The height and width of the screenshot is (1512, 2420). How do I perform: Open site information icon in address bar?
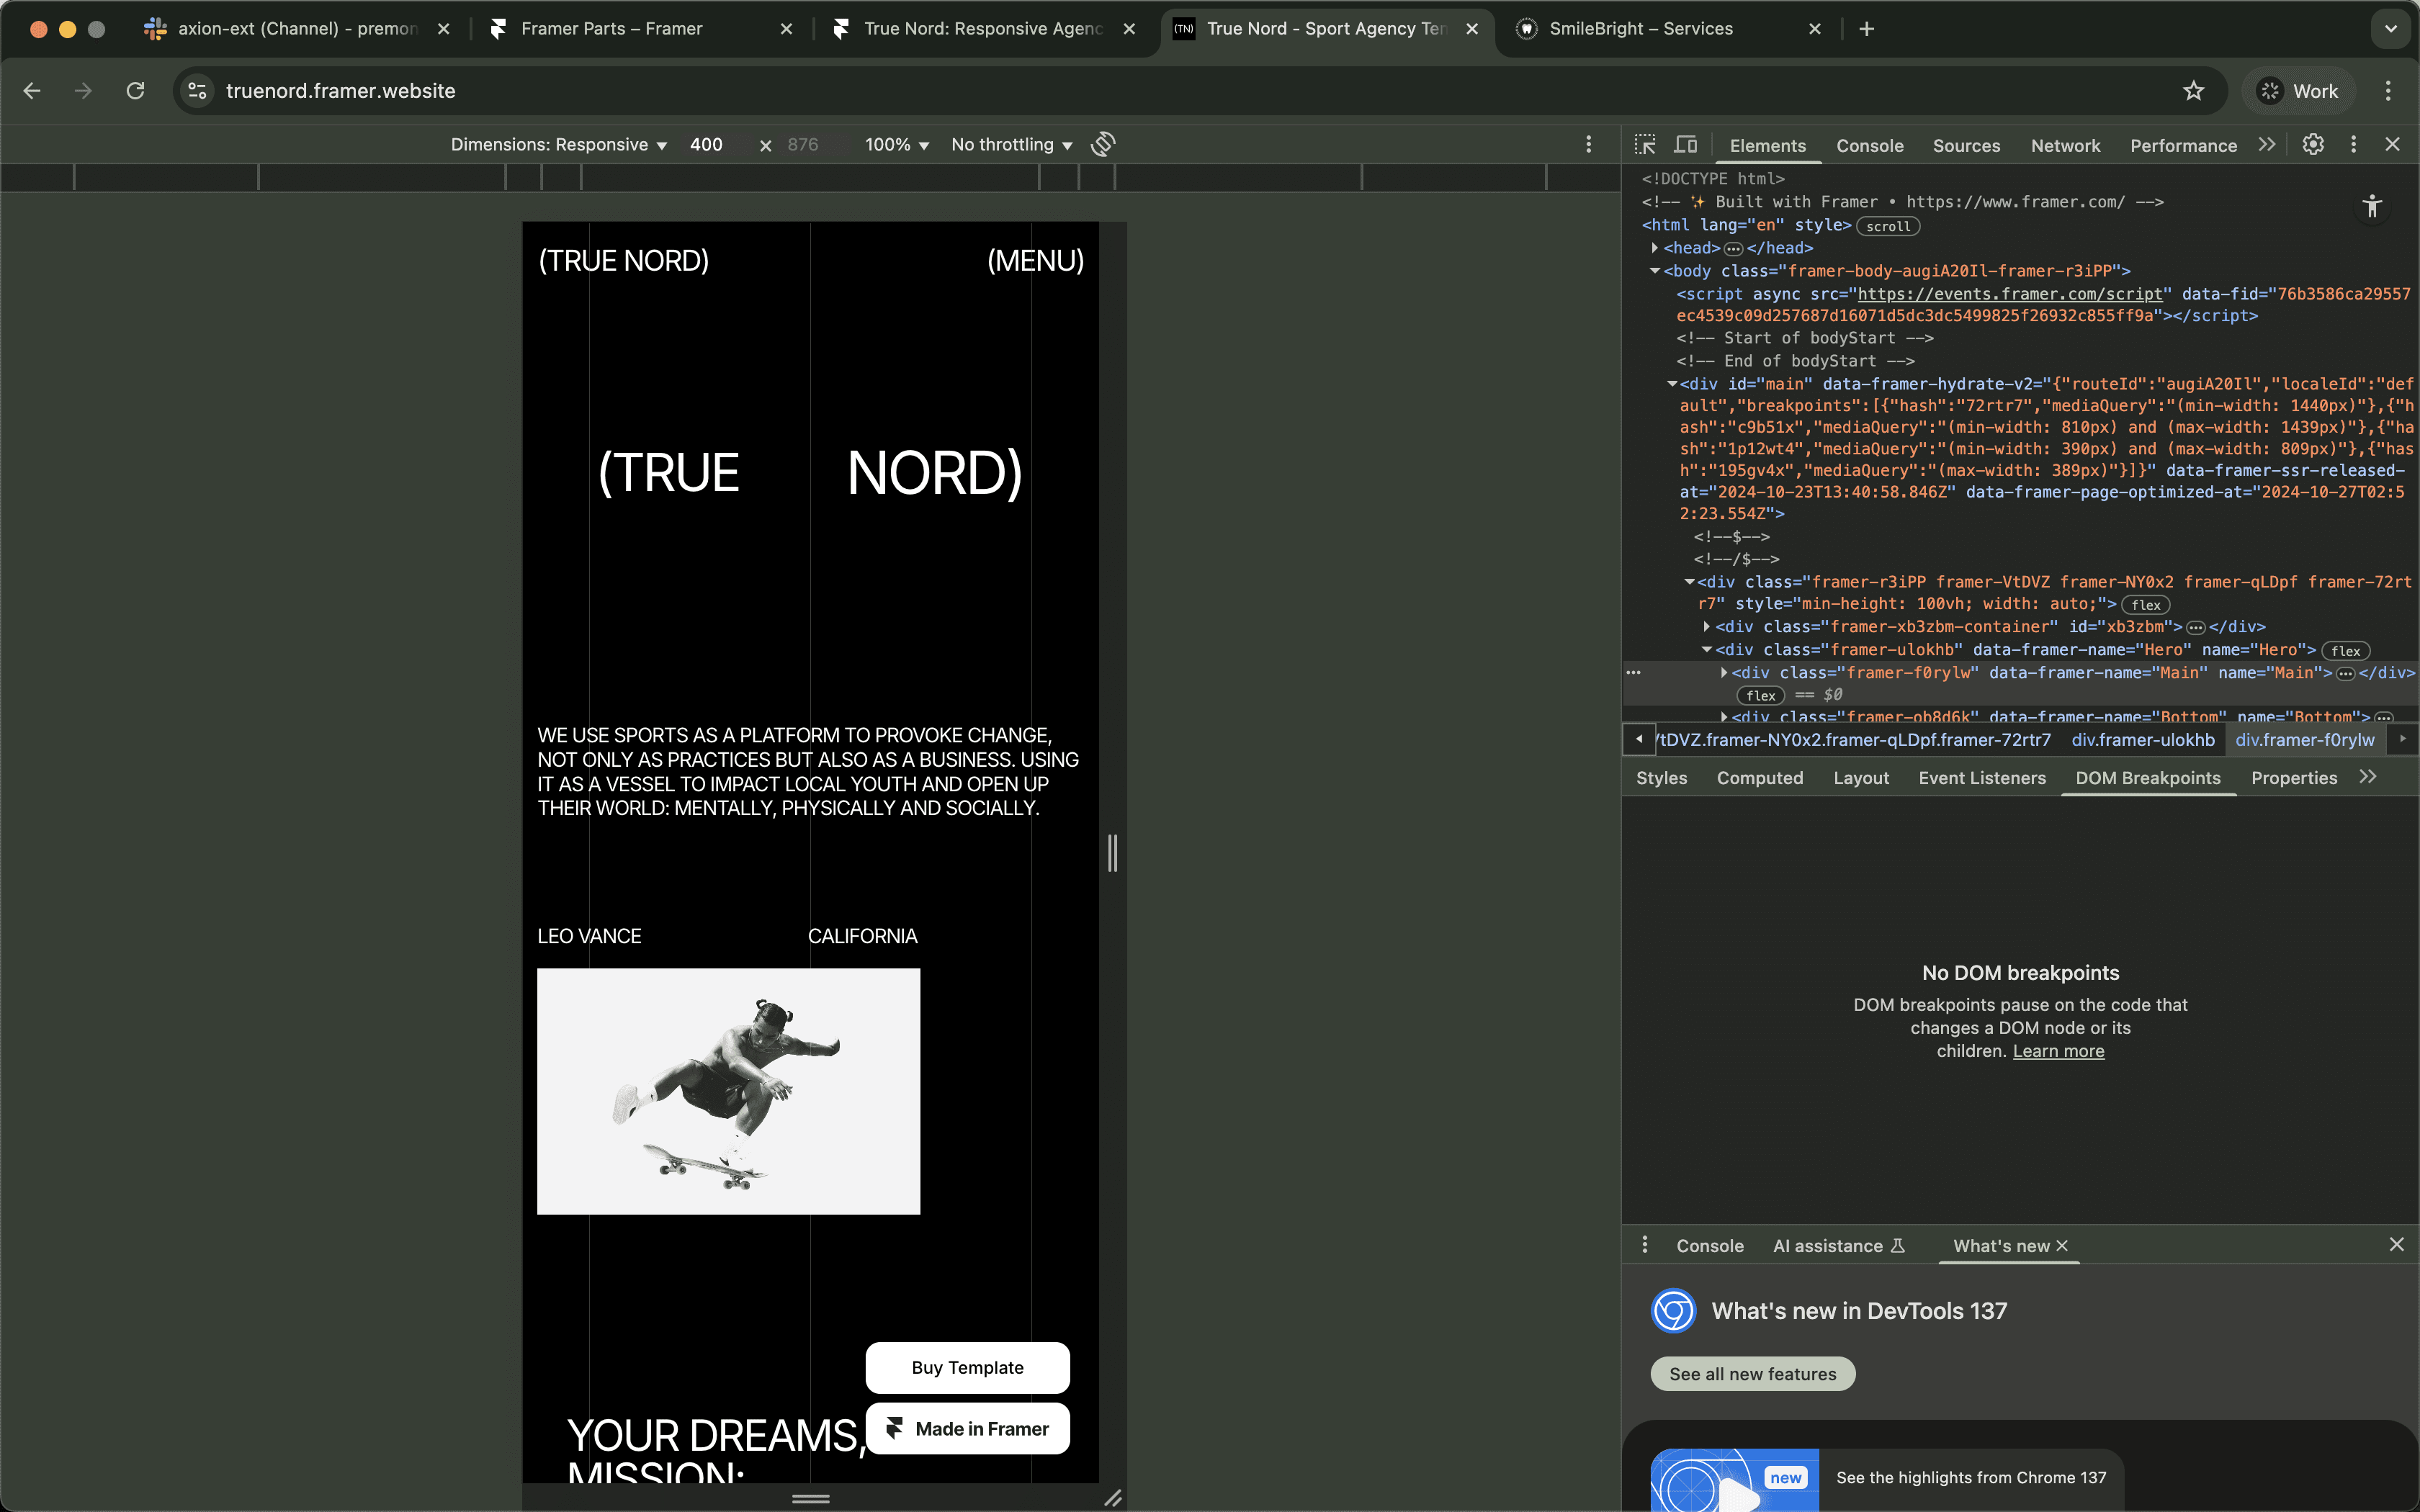pos(197,91)
